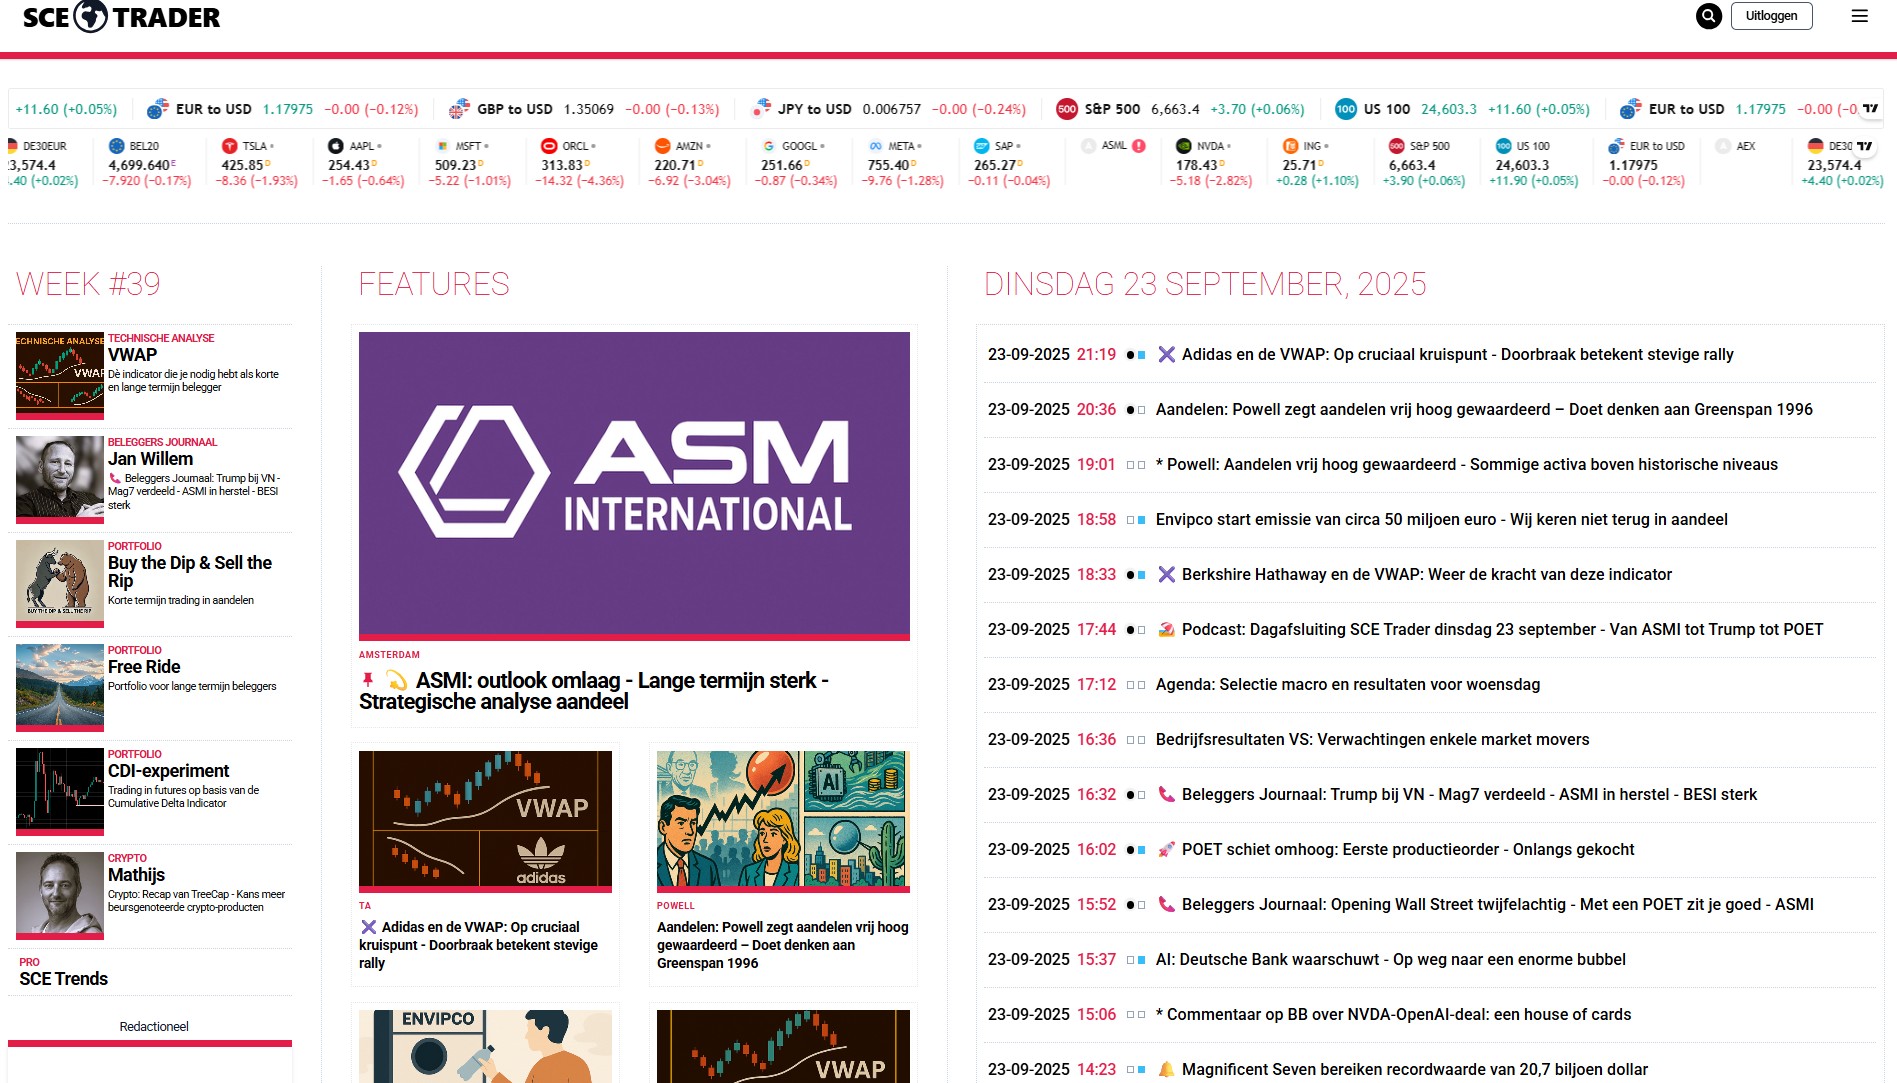Open the CDI-experiment portfolio
This screenshot has height=1083, width=1897.
[x=152, y=792]
